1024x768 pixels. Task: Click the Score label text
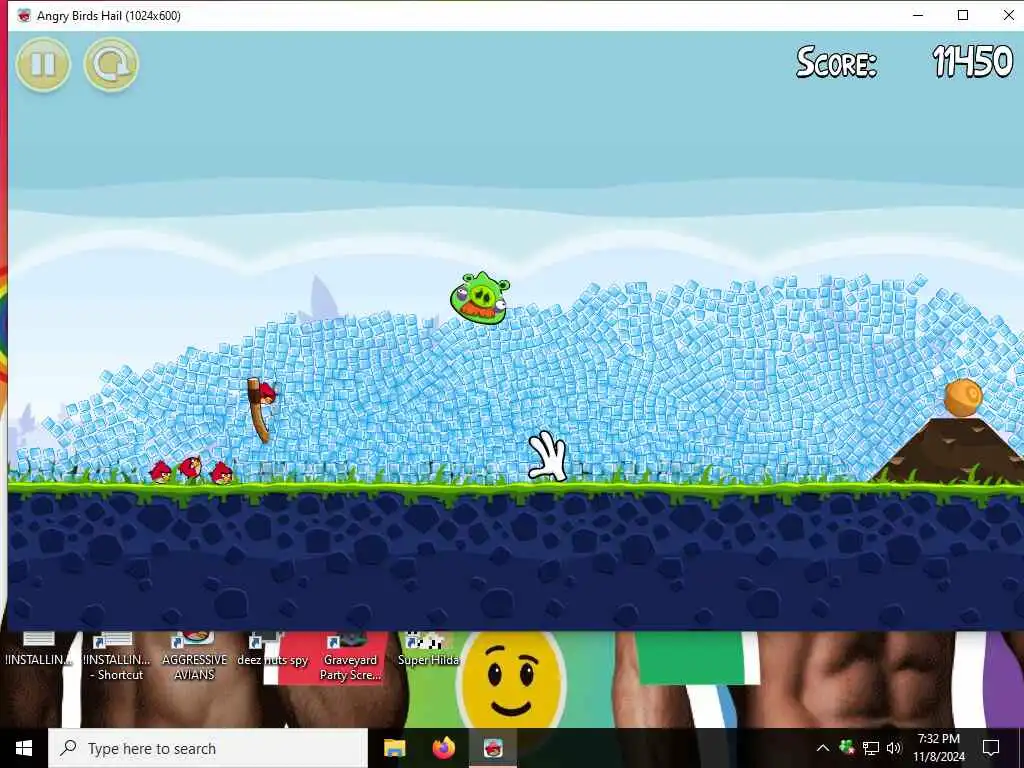click(x=837, y=63)
